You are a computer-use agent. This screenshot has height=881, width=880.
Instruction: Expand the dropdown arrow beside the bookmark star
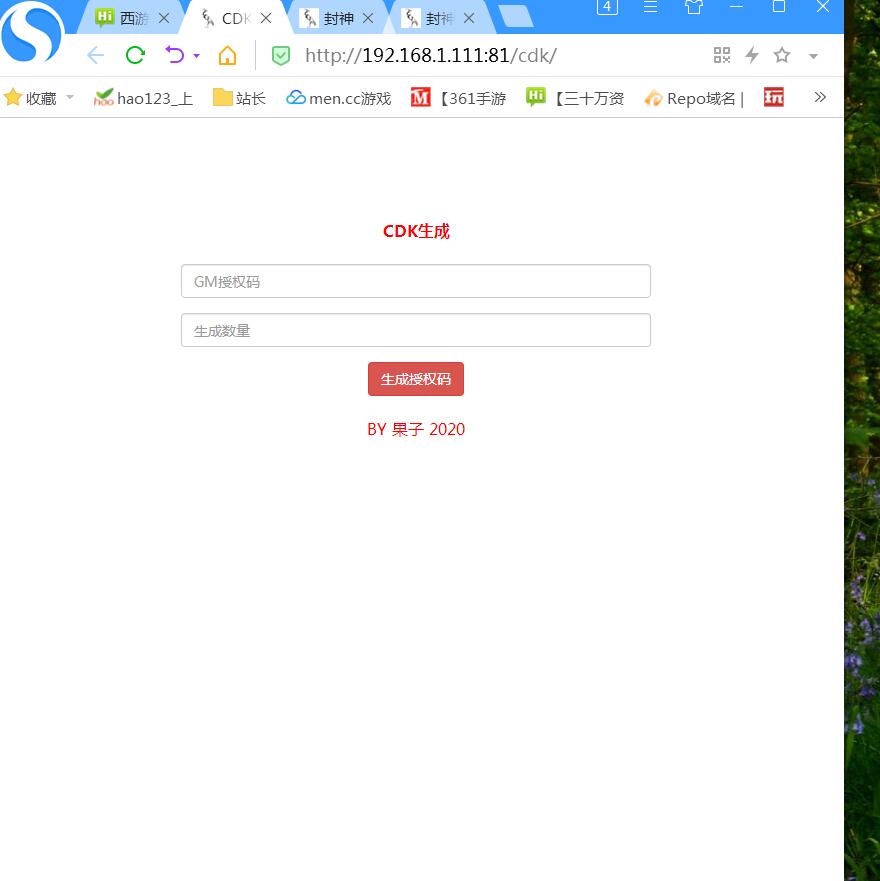click(813, 56)
